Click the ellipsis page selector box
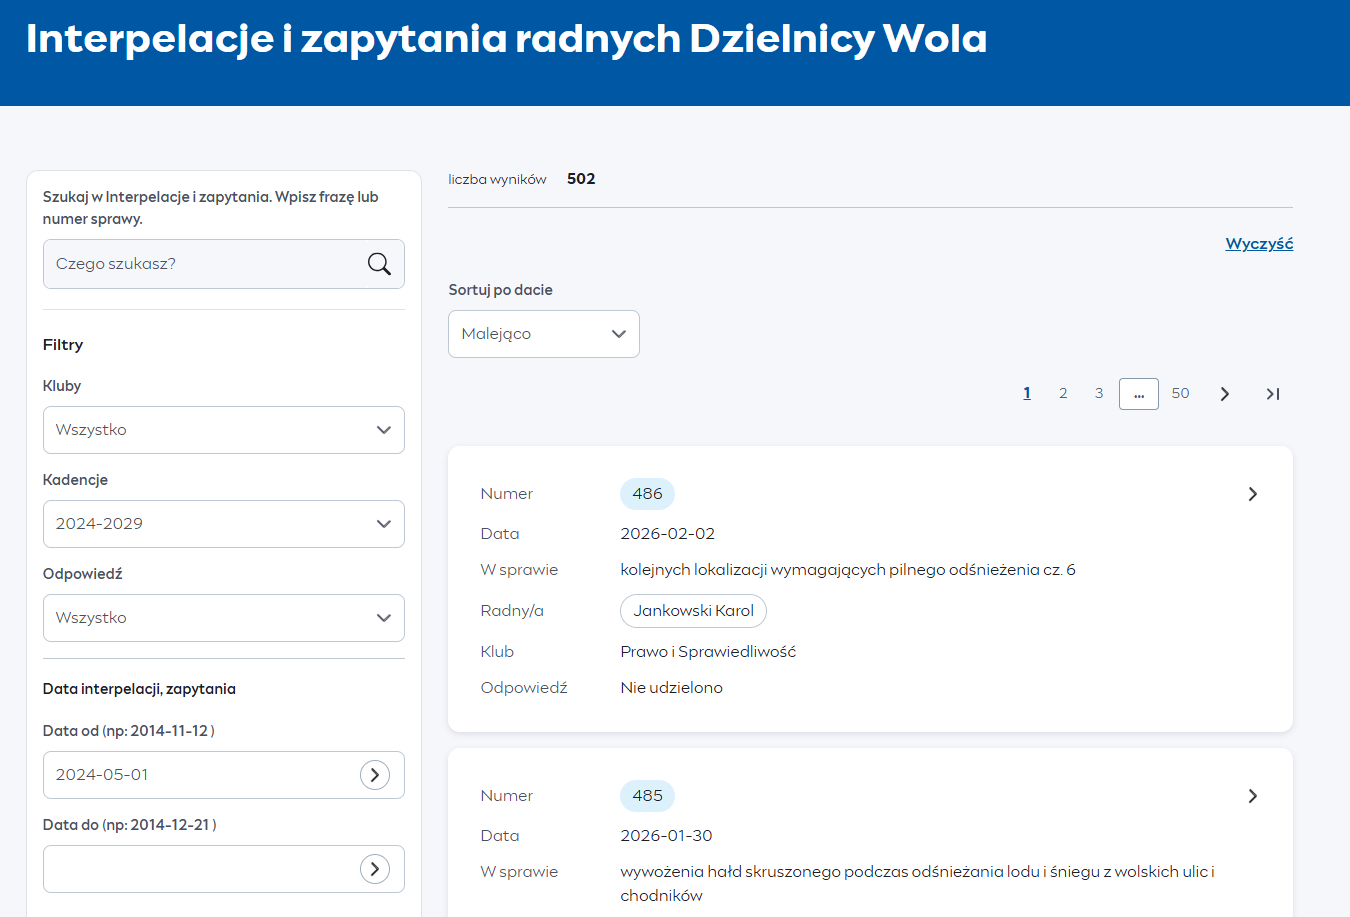This screenshot has width=1350, height=917. 1138,394
